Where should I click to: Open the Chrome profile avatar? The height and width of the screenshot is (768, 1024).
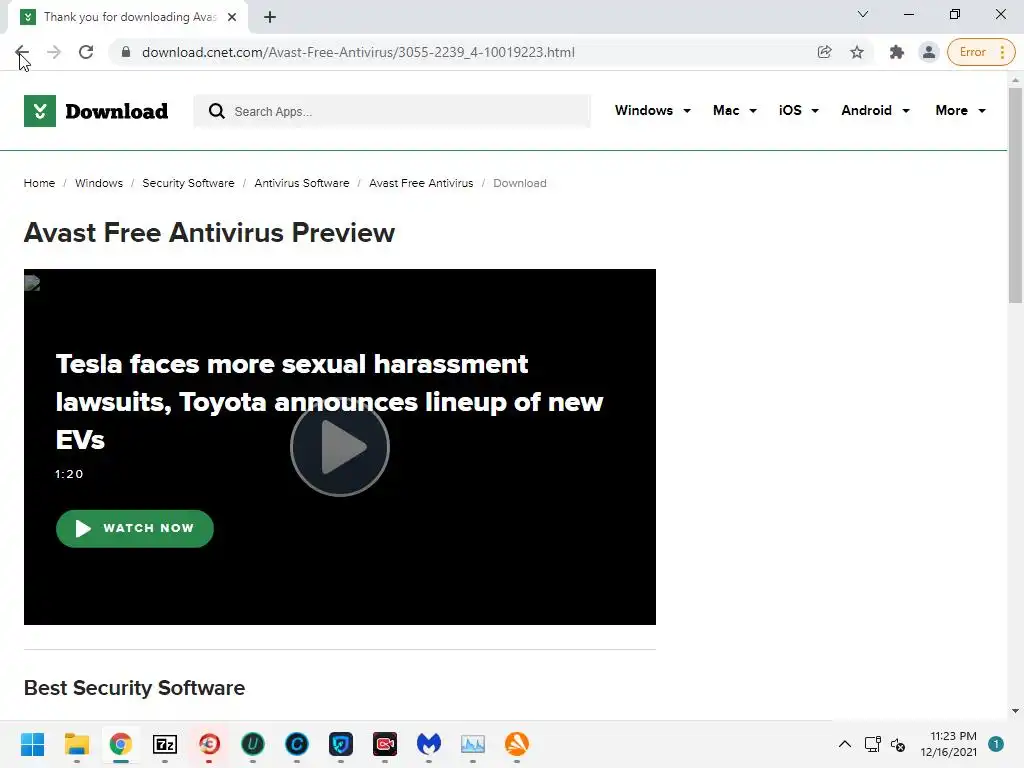(928, 52)
